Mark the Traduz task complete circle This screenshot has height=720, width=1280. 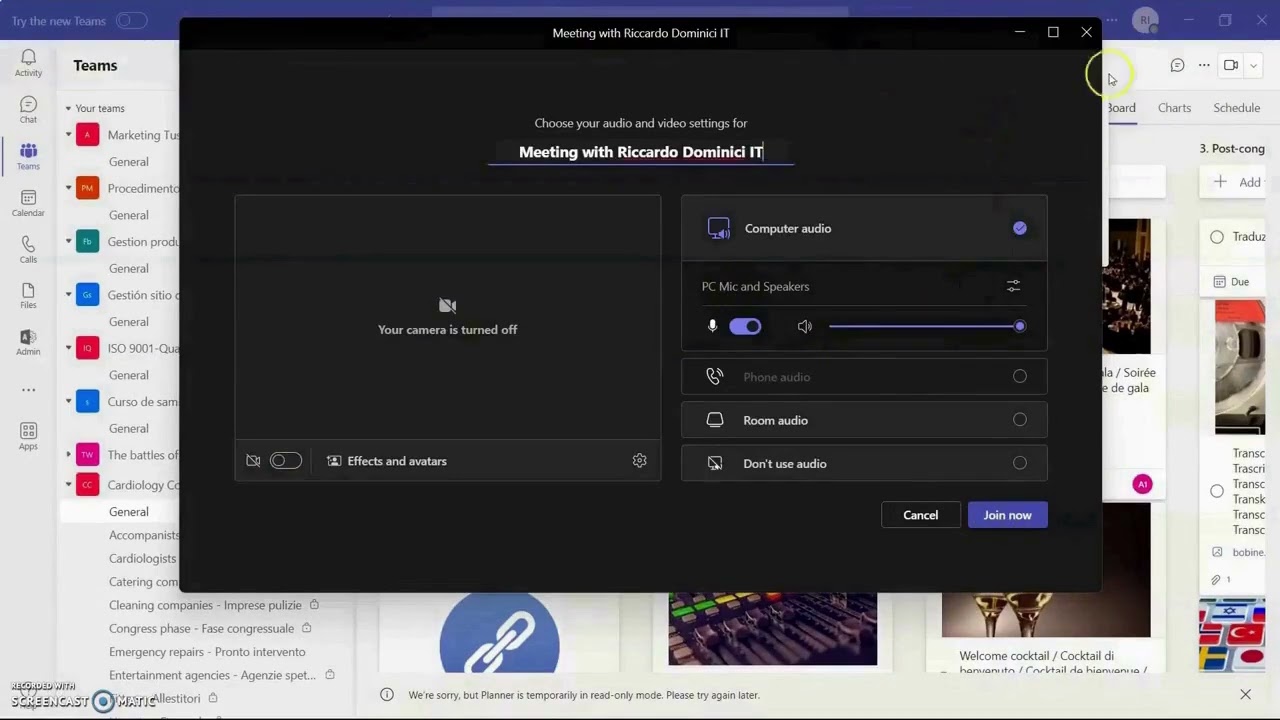[1217, 237]
